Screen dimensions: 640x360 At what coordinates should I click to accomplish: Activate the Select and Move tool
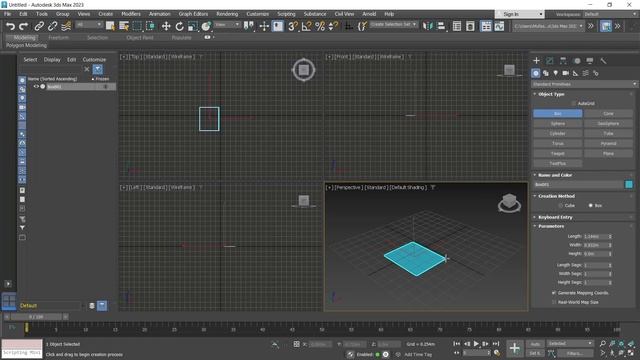[x=166, y=27]
